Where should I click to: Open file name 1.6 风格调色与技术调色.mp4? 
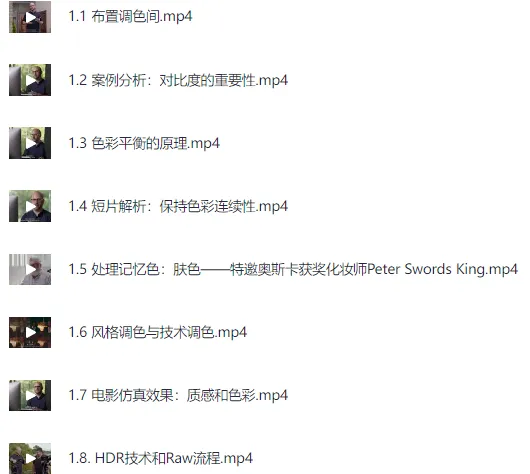[158, 332]
